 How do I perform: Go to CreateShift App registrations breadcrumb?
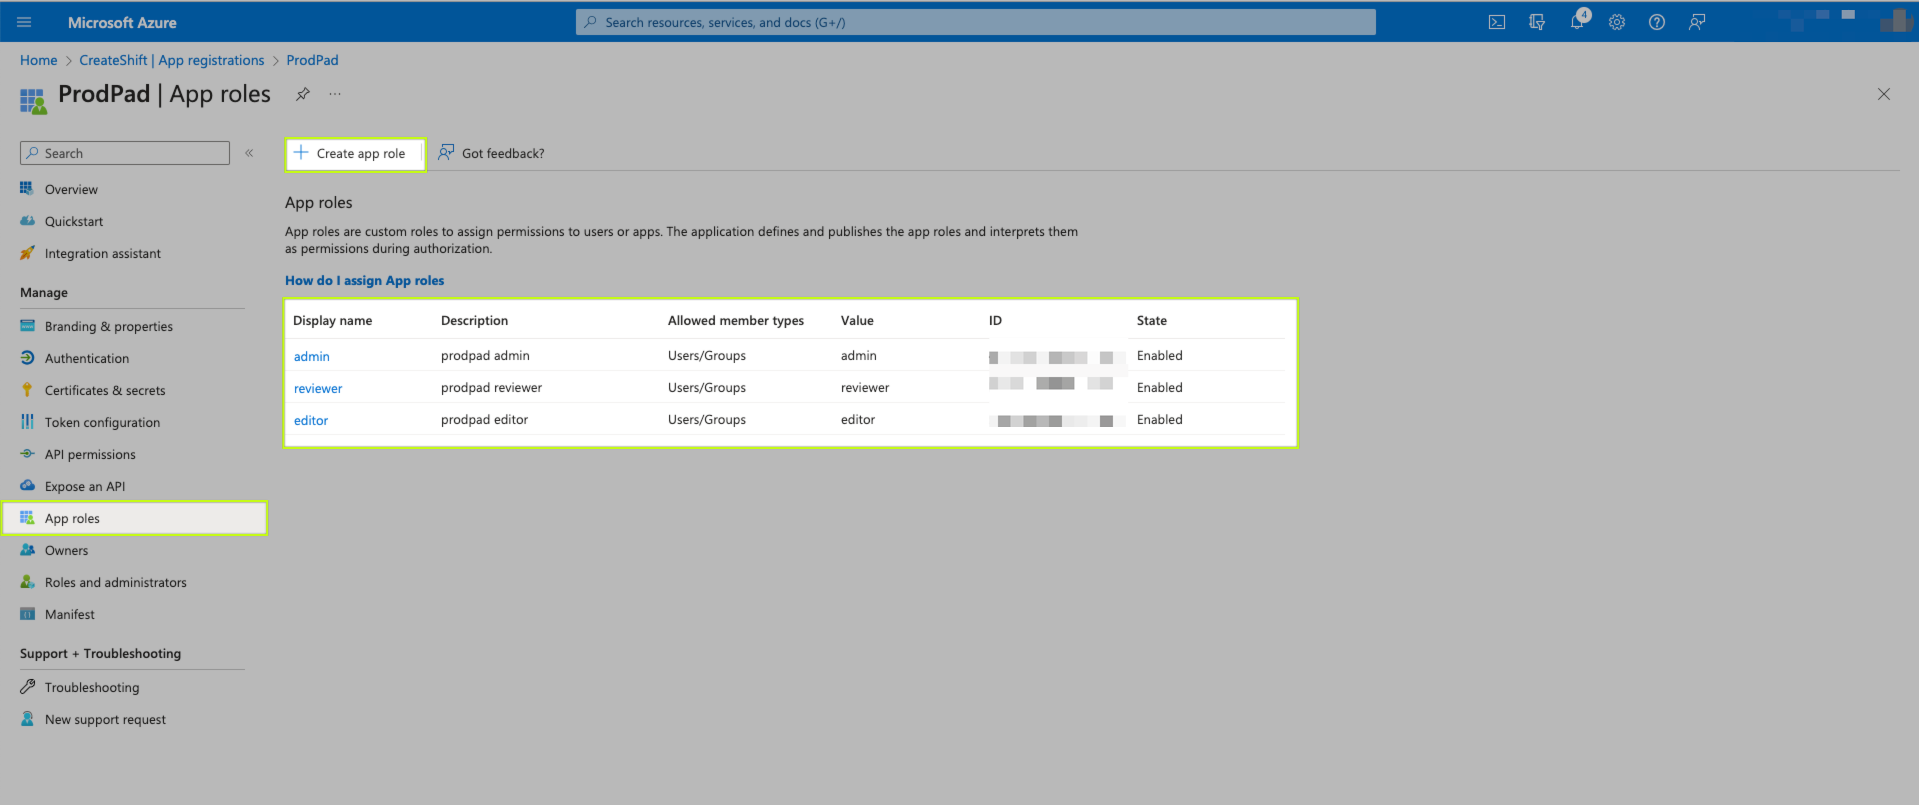tap(172, 60)
